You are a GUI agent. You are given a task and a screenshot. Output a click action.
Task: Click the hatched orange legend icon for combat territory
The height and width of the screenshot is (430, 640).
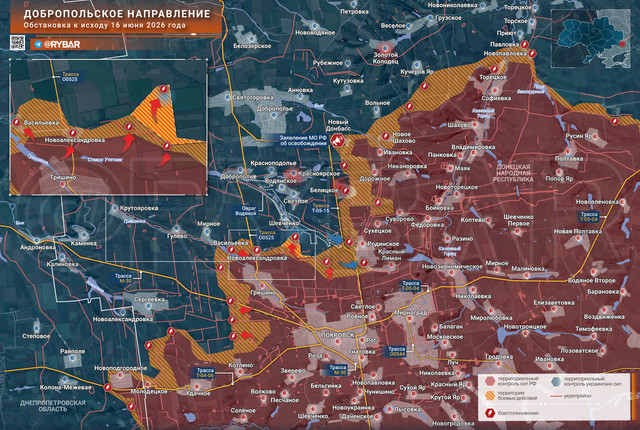point(490,396)
